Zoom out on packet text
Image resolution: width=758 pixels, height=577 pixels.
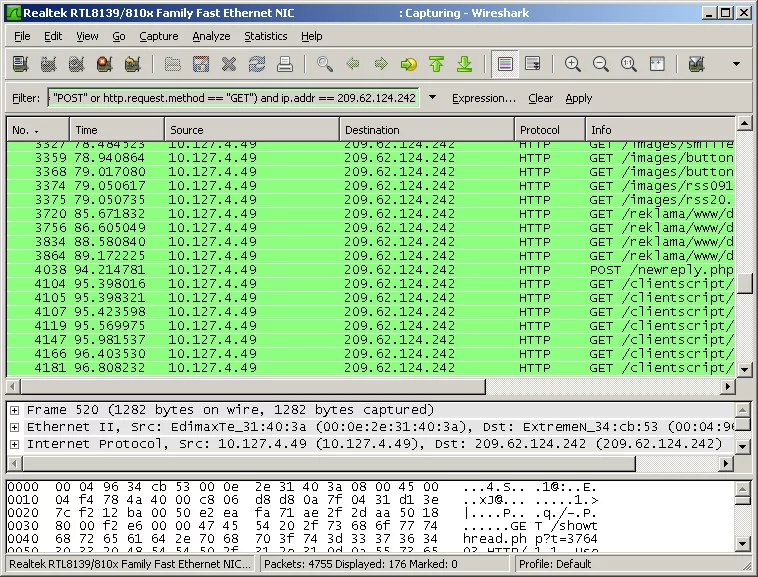click(601, 64)
